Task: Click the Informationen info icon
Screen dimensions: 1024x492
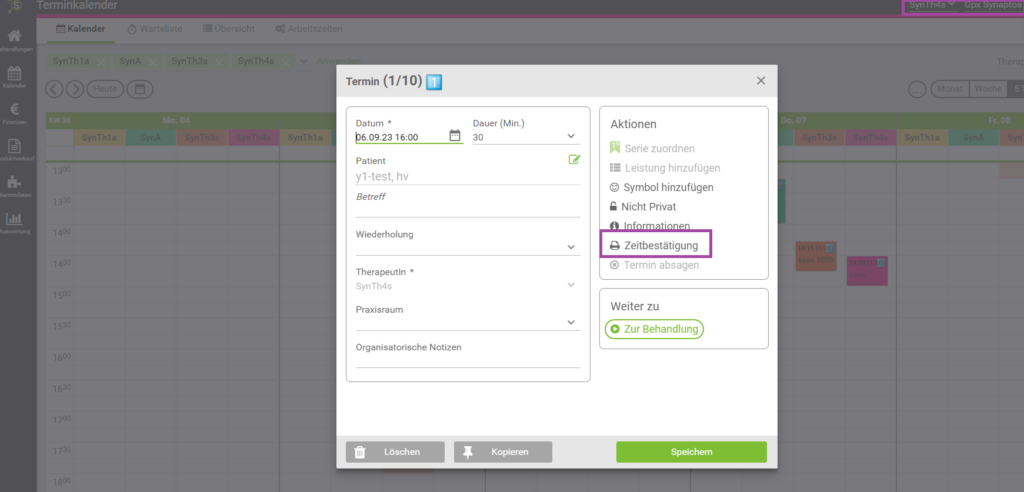Action: coord(614,226)
